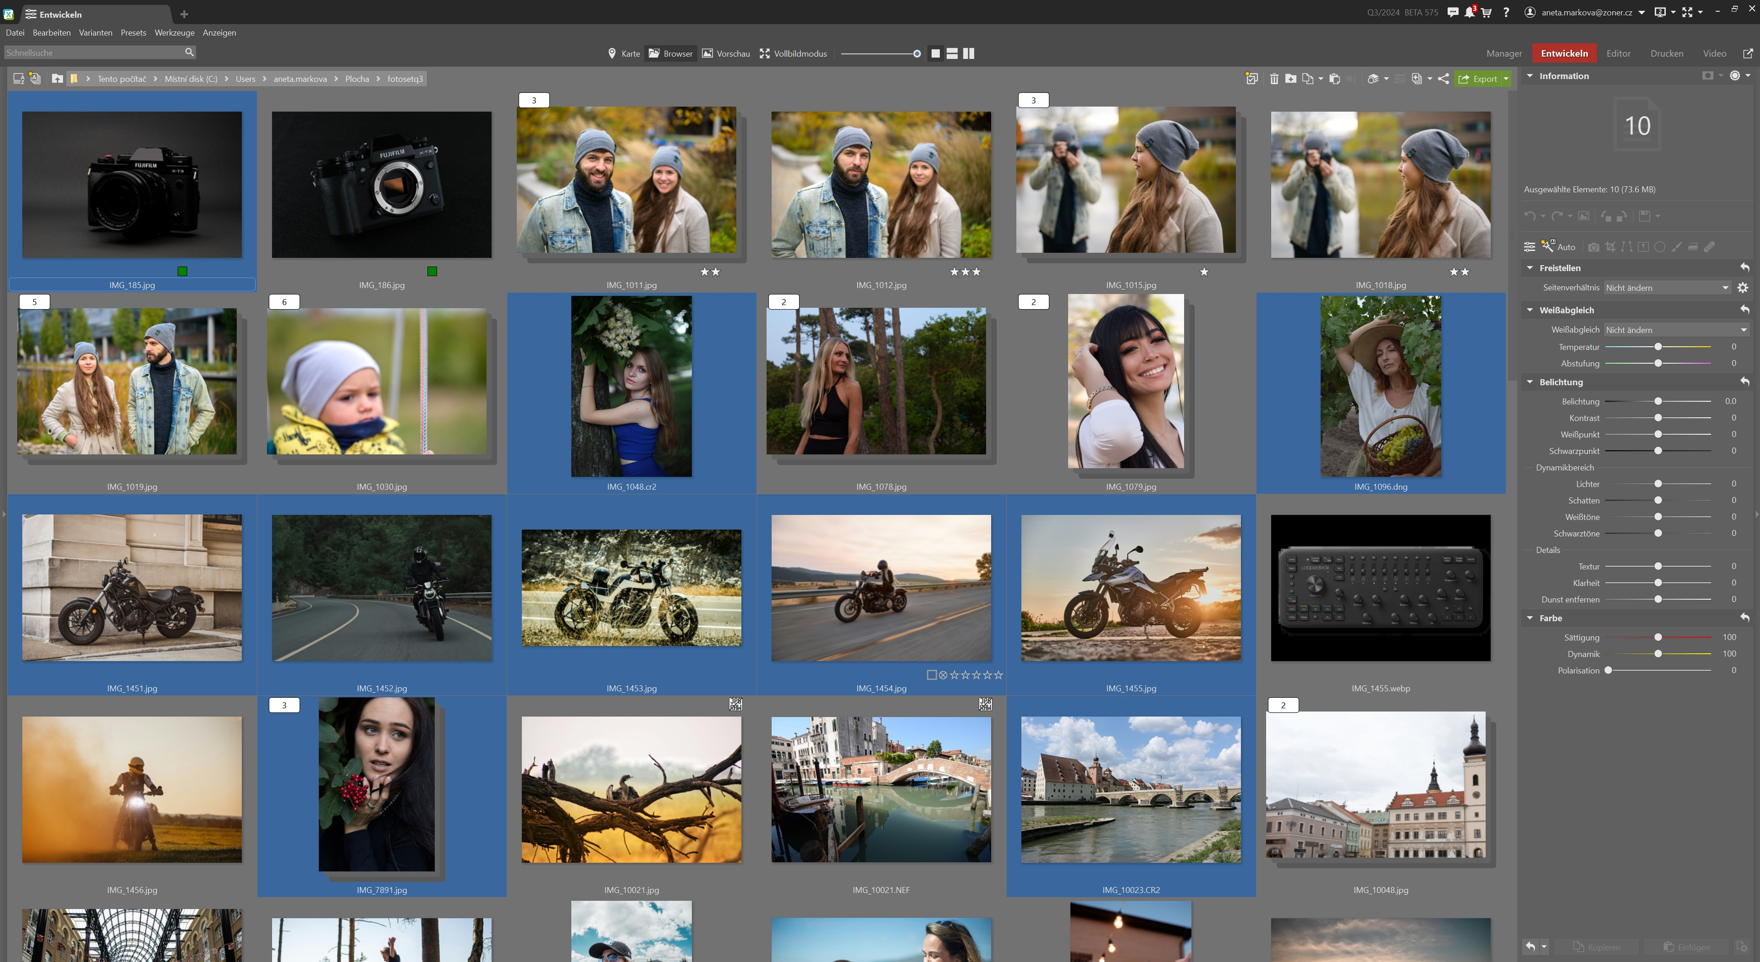
Task: Click the green Export button
Action: [1478, 79]
